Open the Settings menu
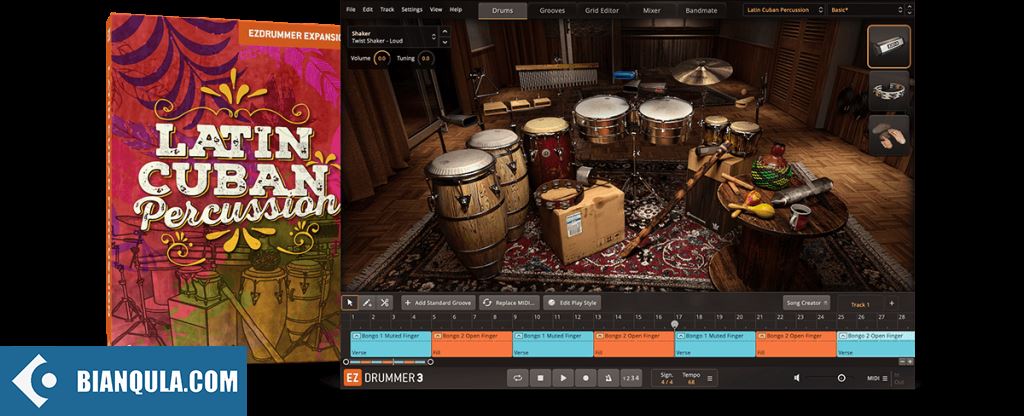The height and width of the screenshot is (416, 1024). point(411,10)
